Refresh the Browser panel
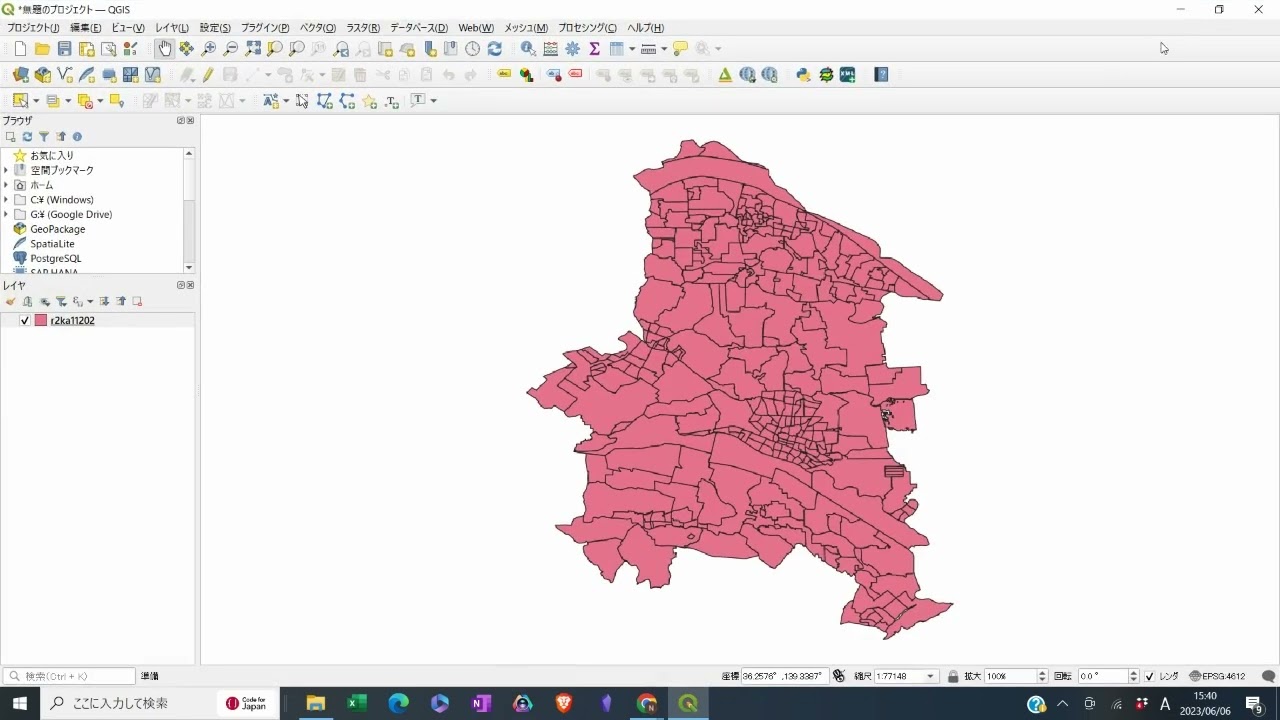Screen dimensions: 1280x720 pyautogui.click(x=27, y=136)
